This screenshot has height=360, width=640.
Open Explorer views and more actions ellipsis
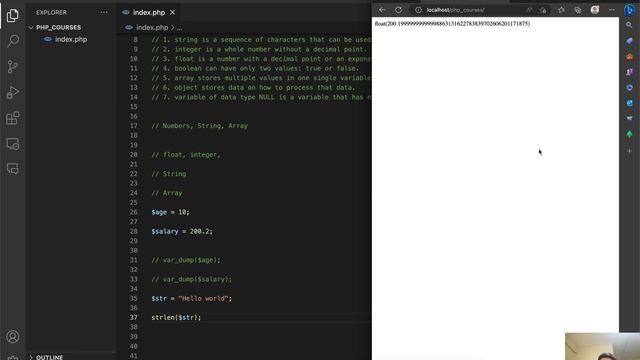click(x=104, y=12)
